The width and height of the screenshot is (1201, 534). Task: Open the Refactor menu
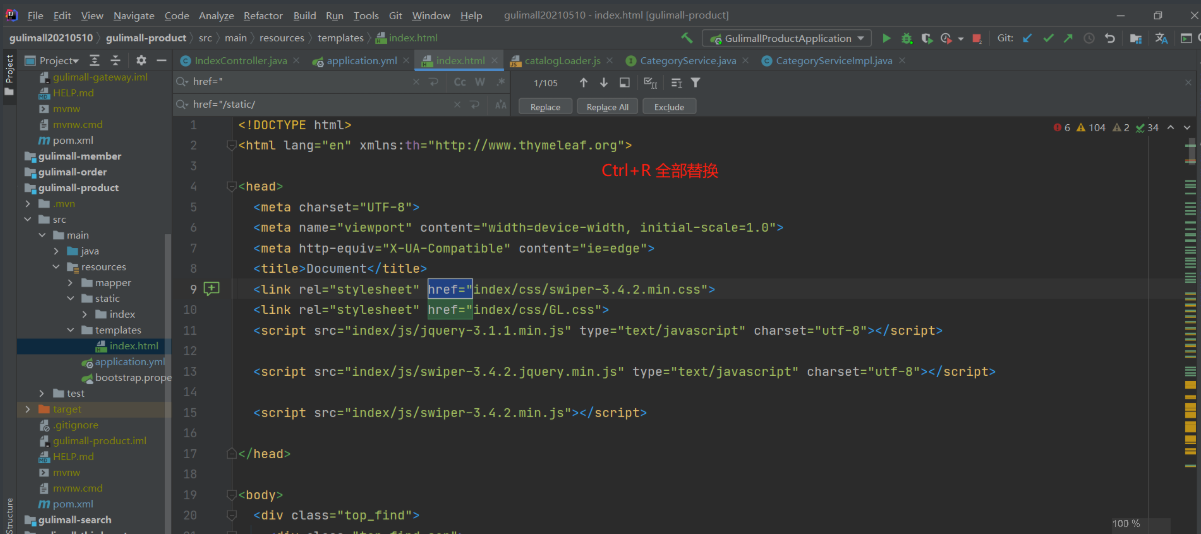(263, 16)
